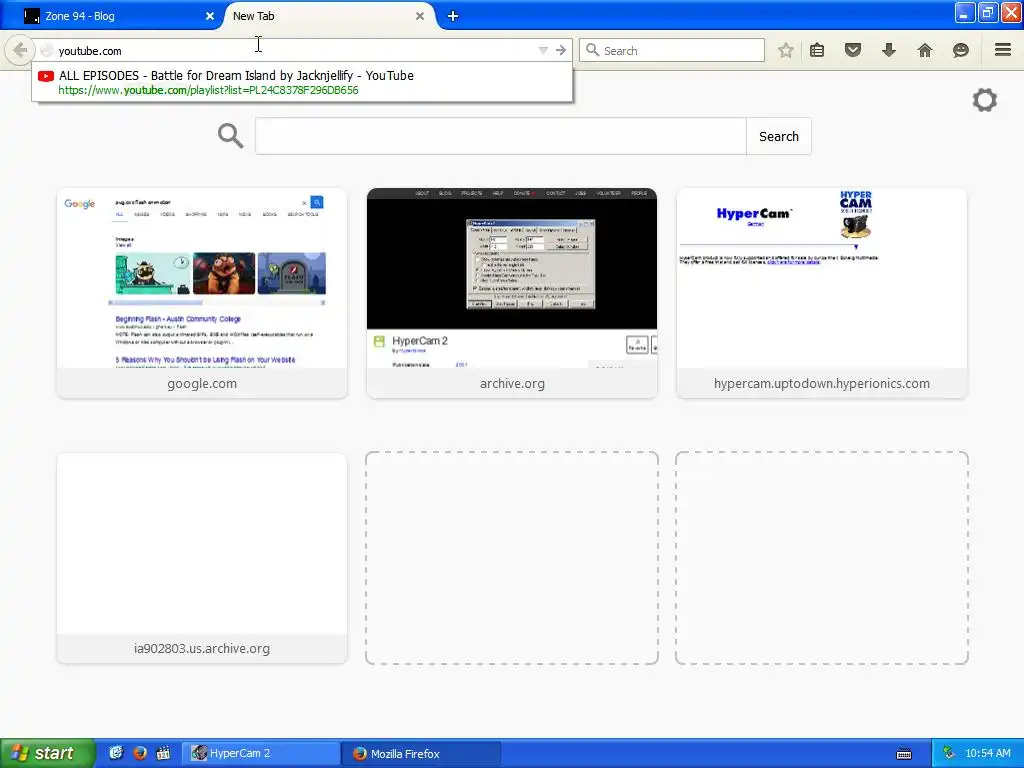Click the google.com tile label
Image resolution: width=1024 pixels, height=768 pixels.
tap(202, 383)
